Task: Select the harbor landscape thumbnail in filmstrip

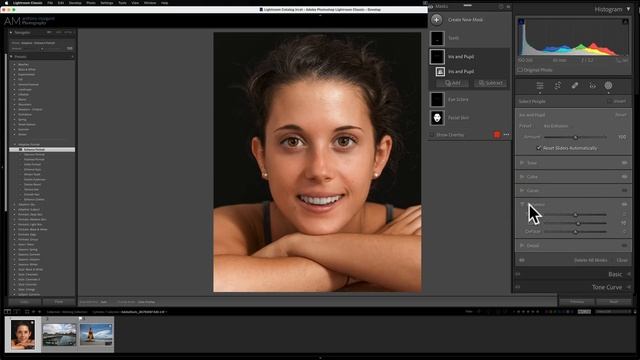Action: click(x=59, y=334)
